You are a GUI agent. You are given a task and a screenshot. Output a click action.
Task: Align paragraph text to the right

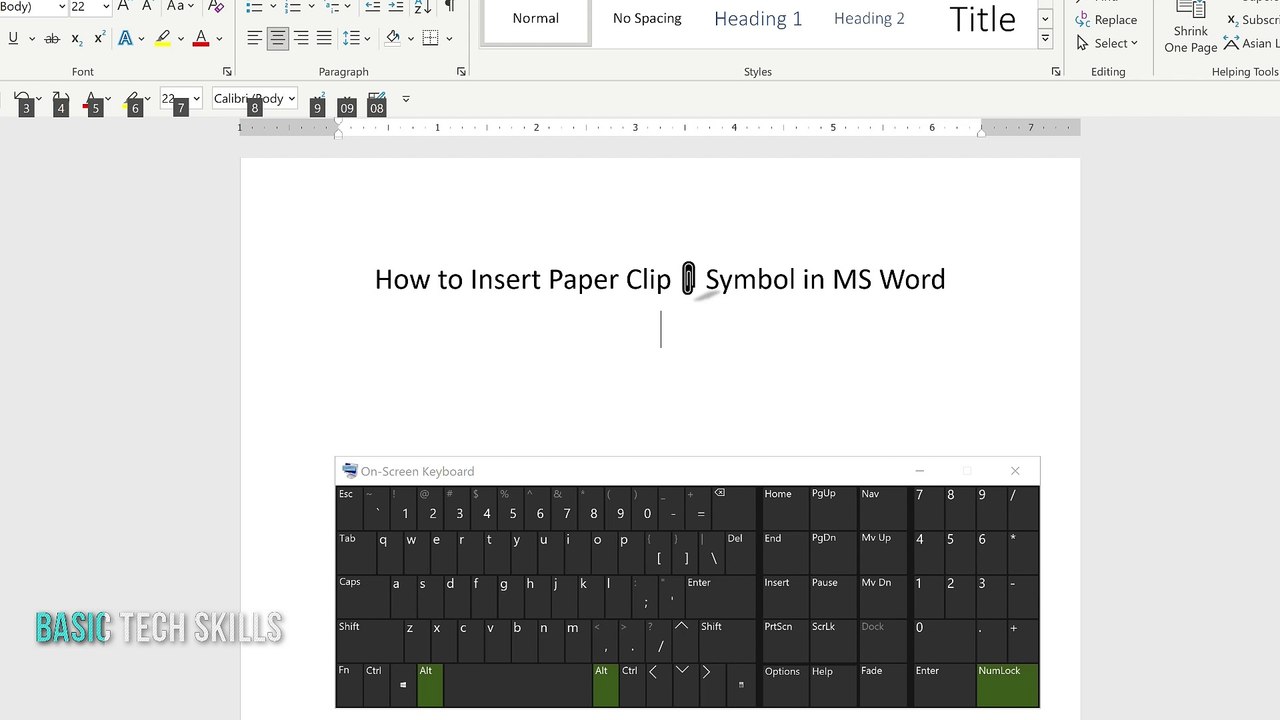(301, 38)
